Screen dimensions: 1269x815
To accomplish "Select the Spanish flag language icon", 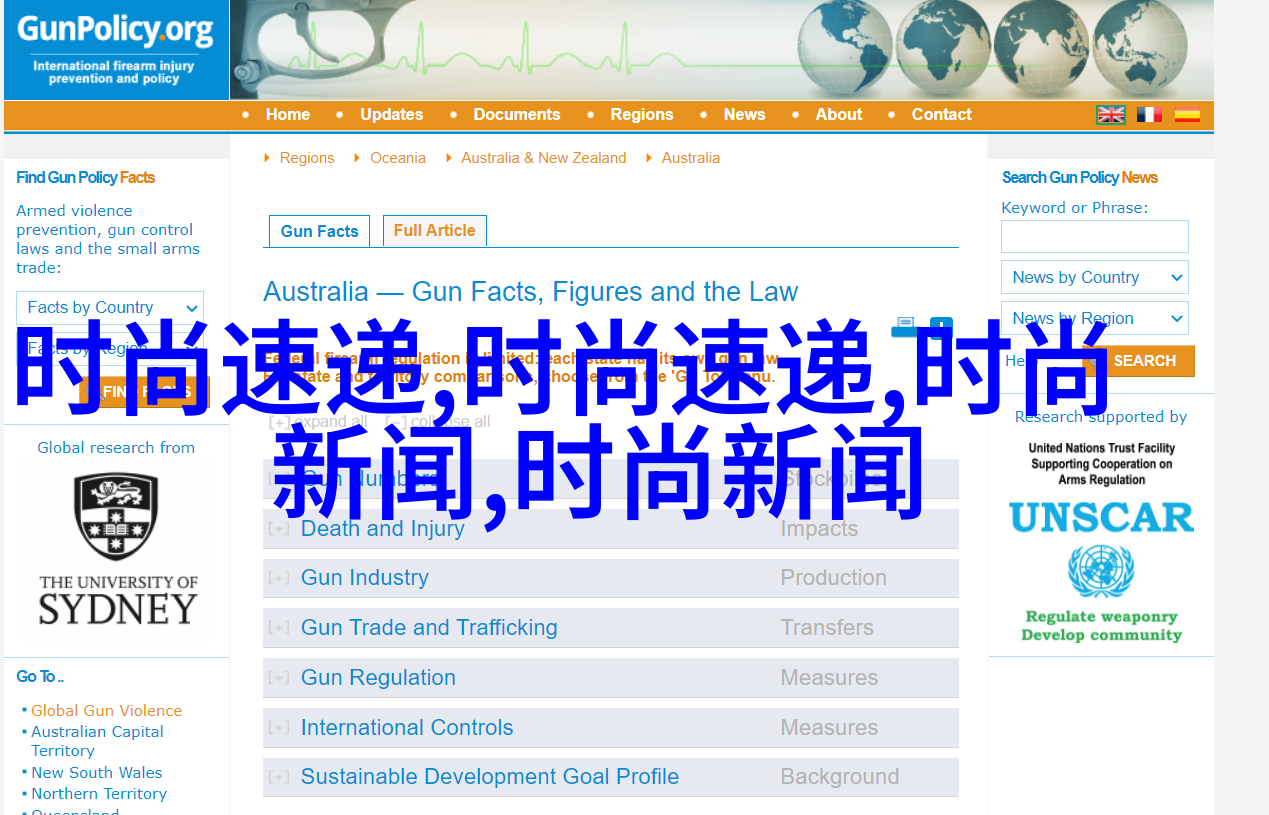I will pos(1187,115).
